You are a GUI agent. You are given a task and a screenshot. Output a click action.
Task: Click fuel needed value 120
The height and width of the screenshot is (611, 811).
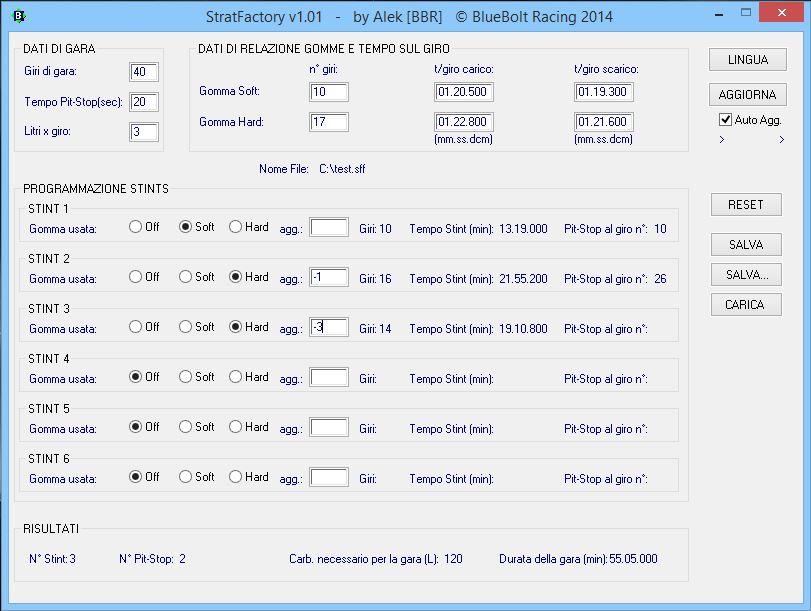point(453,559)
